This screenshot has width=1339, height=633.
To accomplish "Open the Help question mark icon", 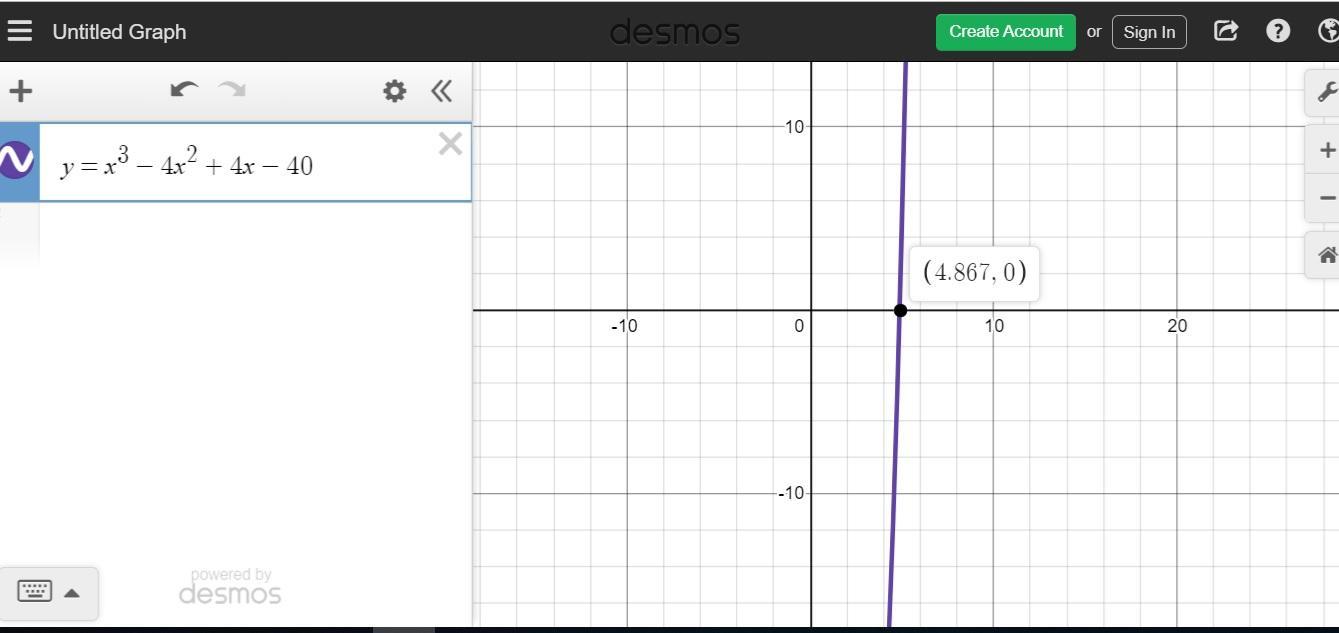I will click(x=1278, y=31).
